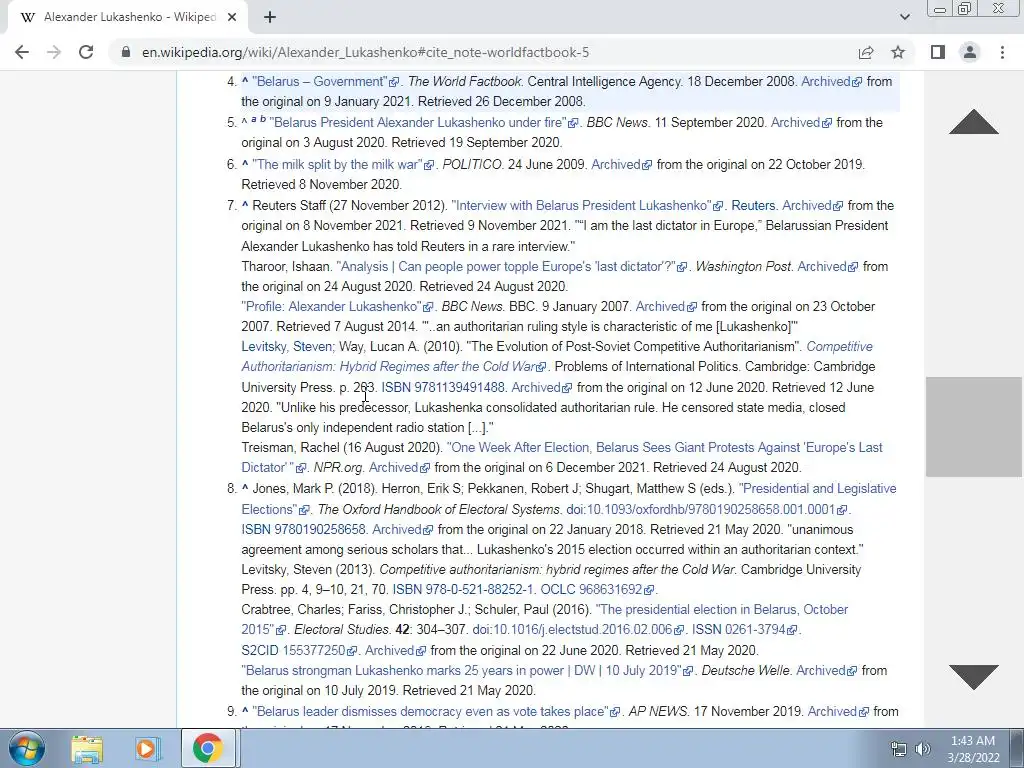Open Archived link after Washington Post
This screenshot has width=1024, height=768.
click(x=827, y=266)
